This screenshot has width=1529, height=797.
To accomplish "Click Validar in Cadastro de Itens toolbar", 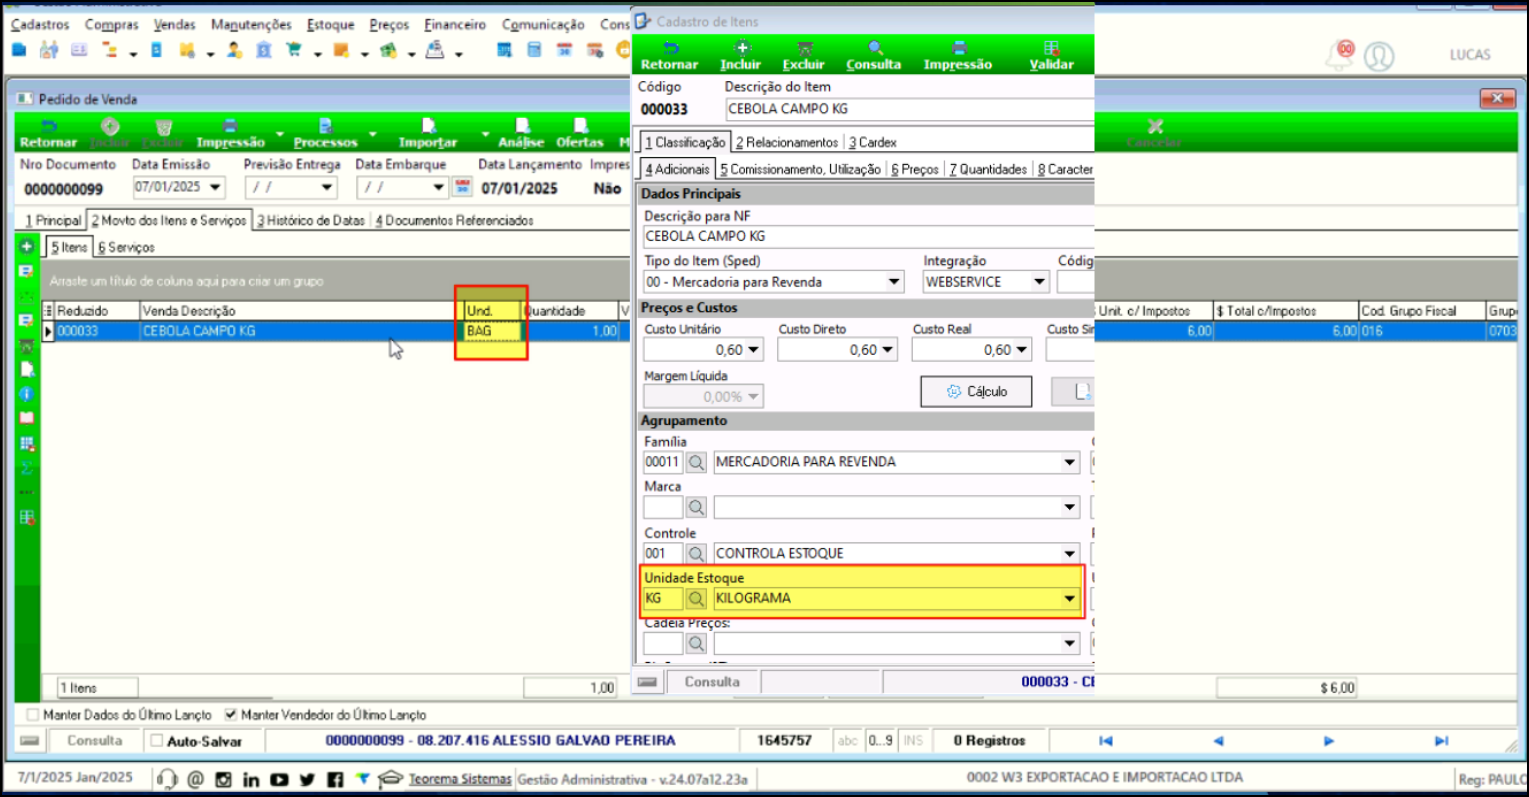I will (1051, 56).
